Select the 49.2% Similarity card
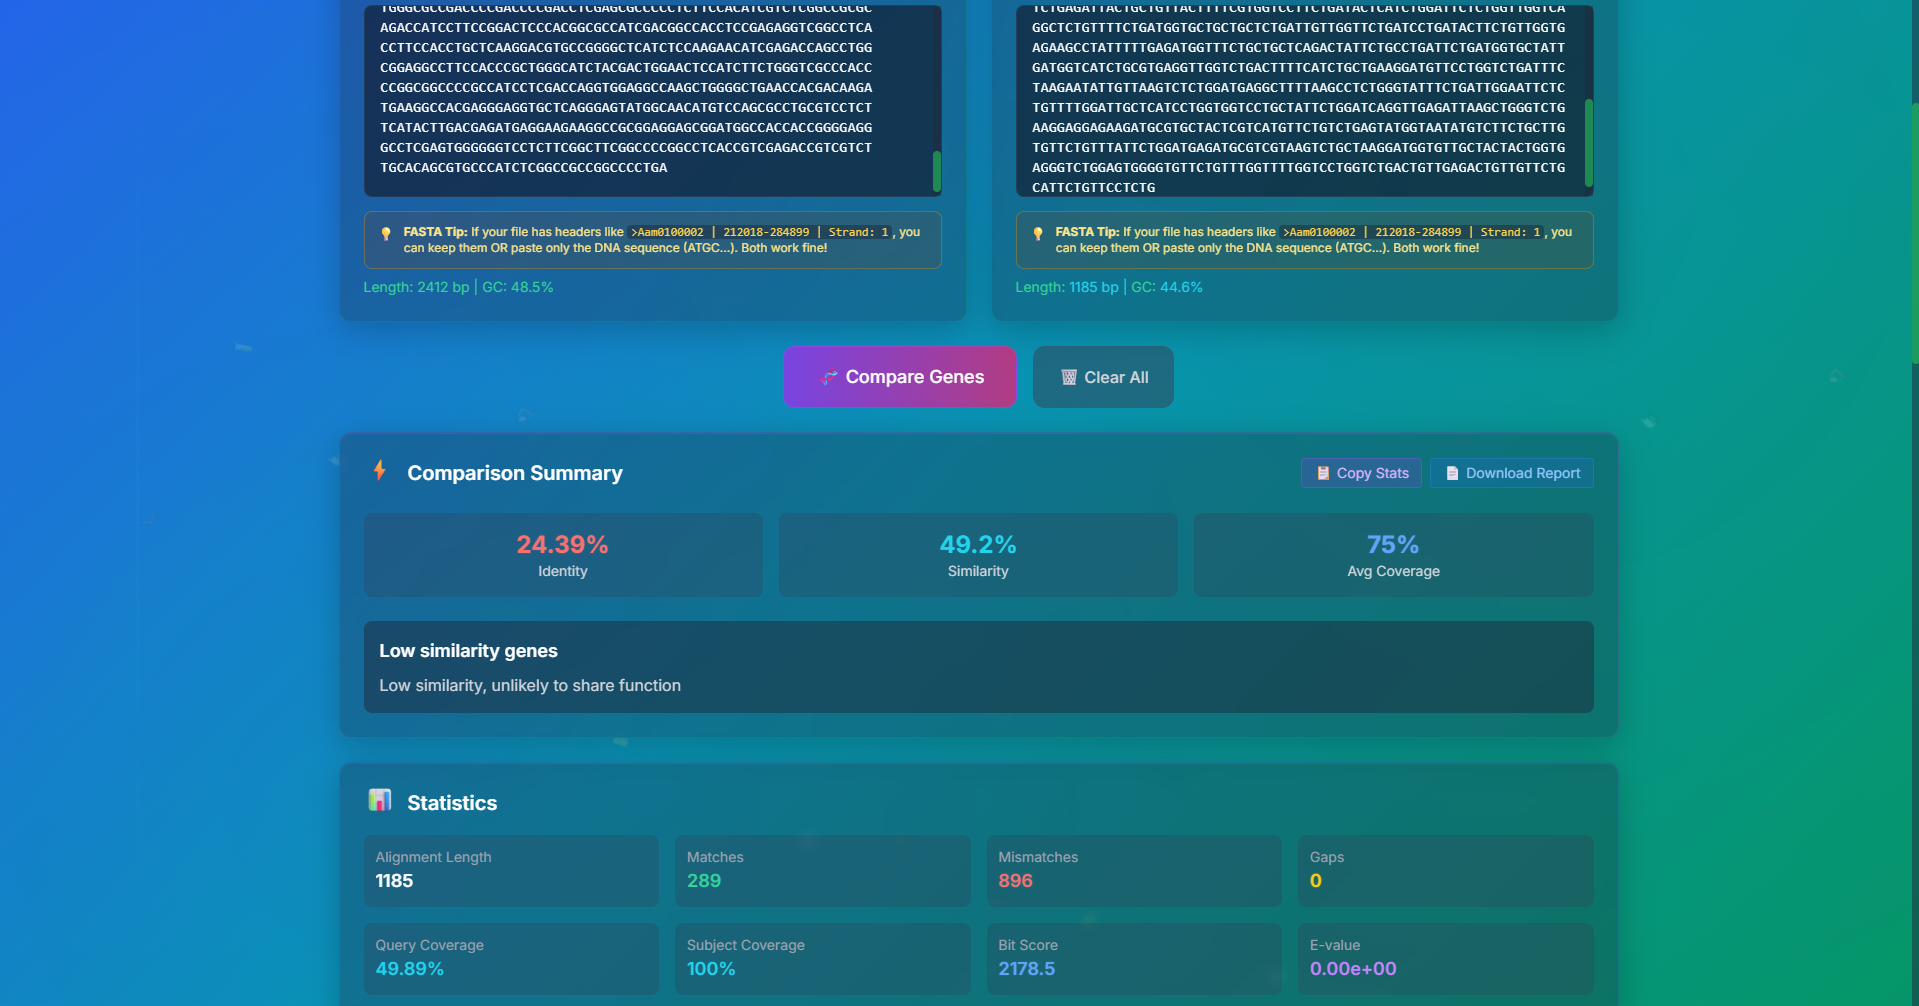1919x1006 pixels. 977,554
